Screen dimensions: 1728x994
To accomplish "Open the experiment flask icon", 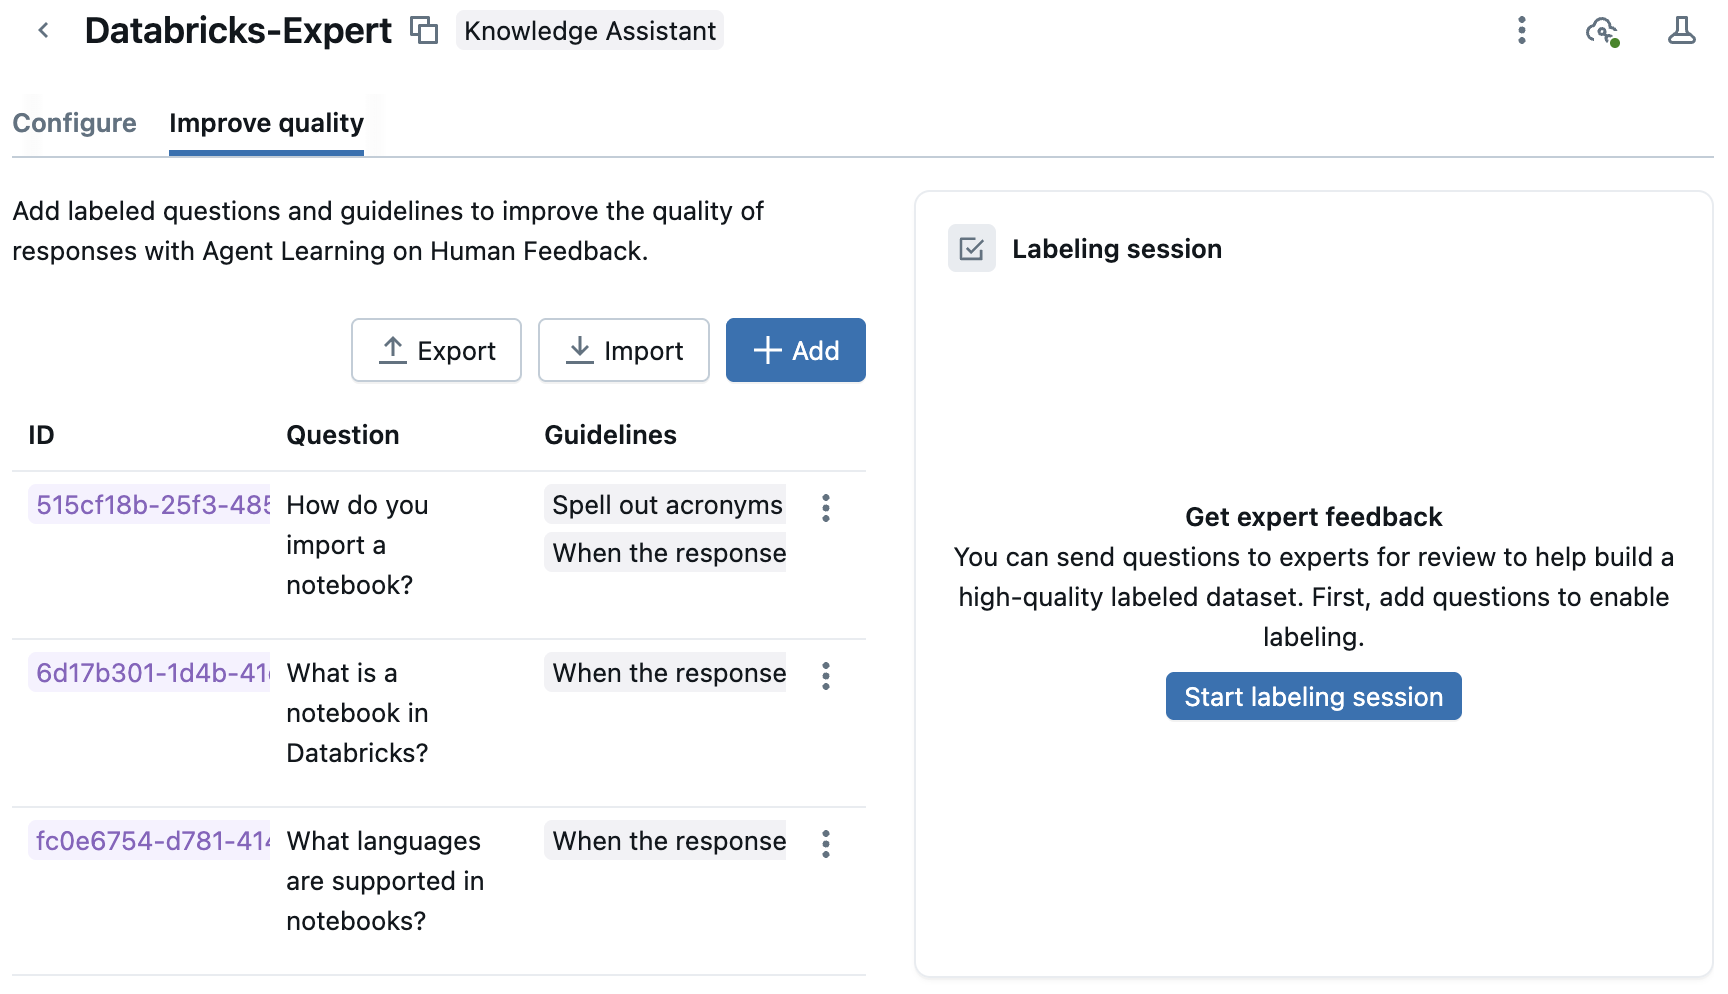I will [1681, 30].
